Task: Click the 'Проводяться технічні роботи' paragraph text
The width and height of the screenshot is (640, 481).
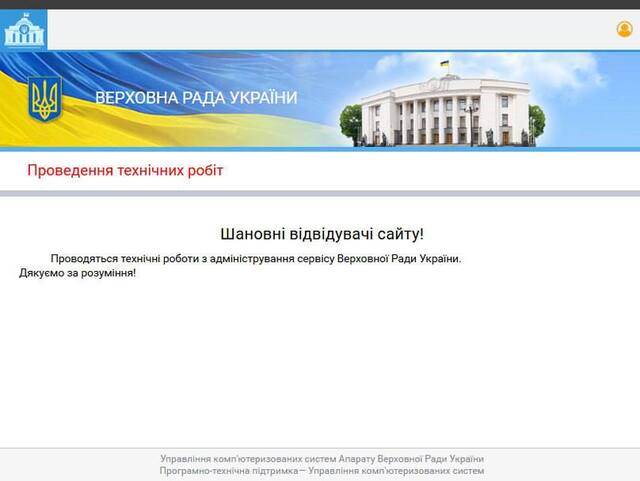Action: pos(256,258)
